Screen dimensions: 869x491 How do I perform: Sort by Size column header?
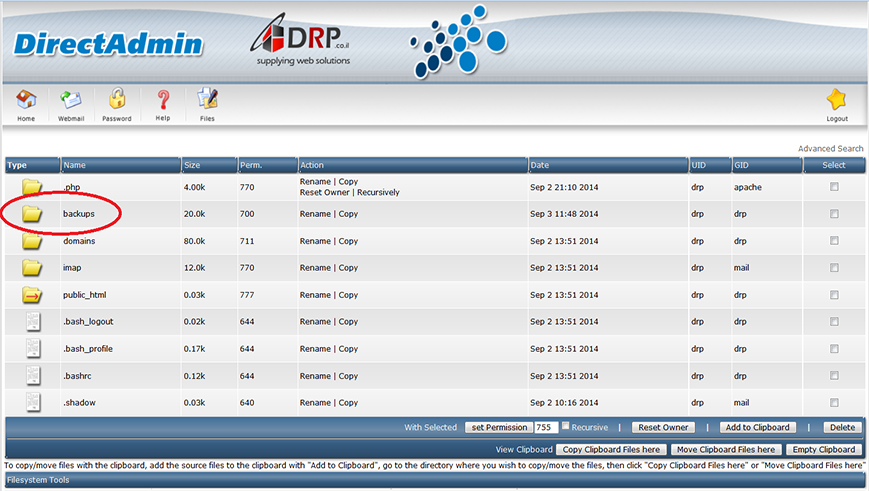coord(194,165)
